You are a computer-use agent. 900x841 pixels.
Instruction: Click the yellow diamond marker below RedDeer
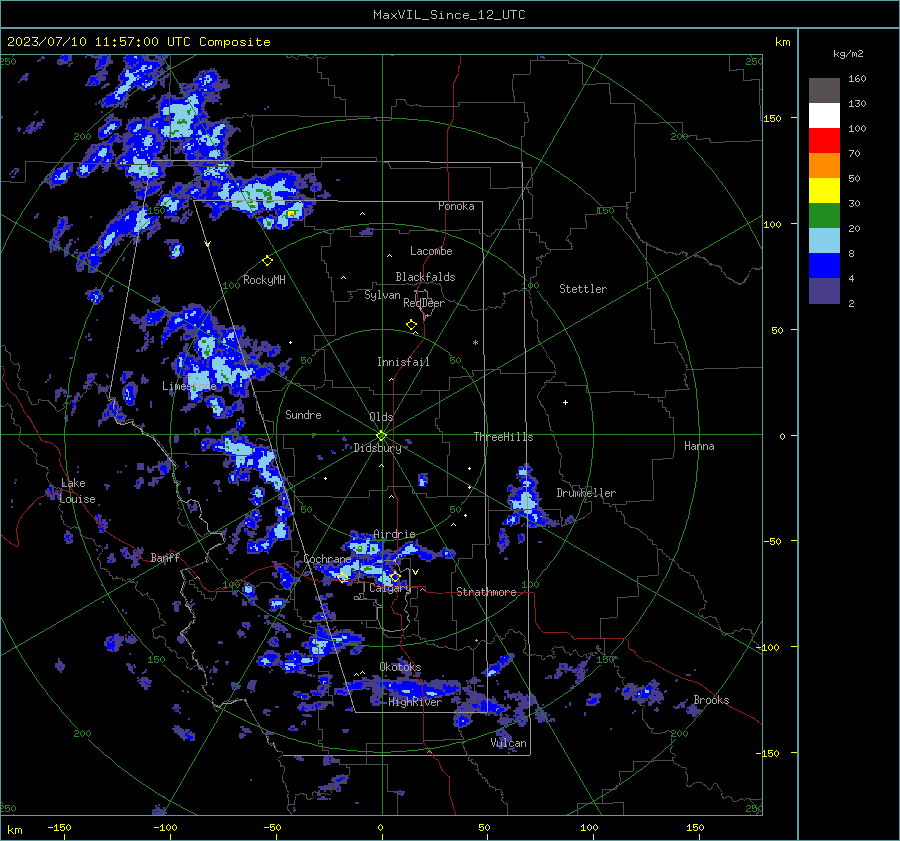pyautogui.click(x=411, y=325)
